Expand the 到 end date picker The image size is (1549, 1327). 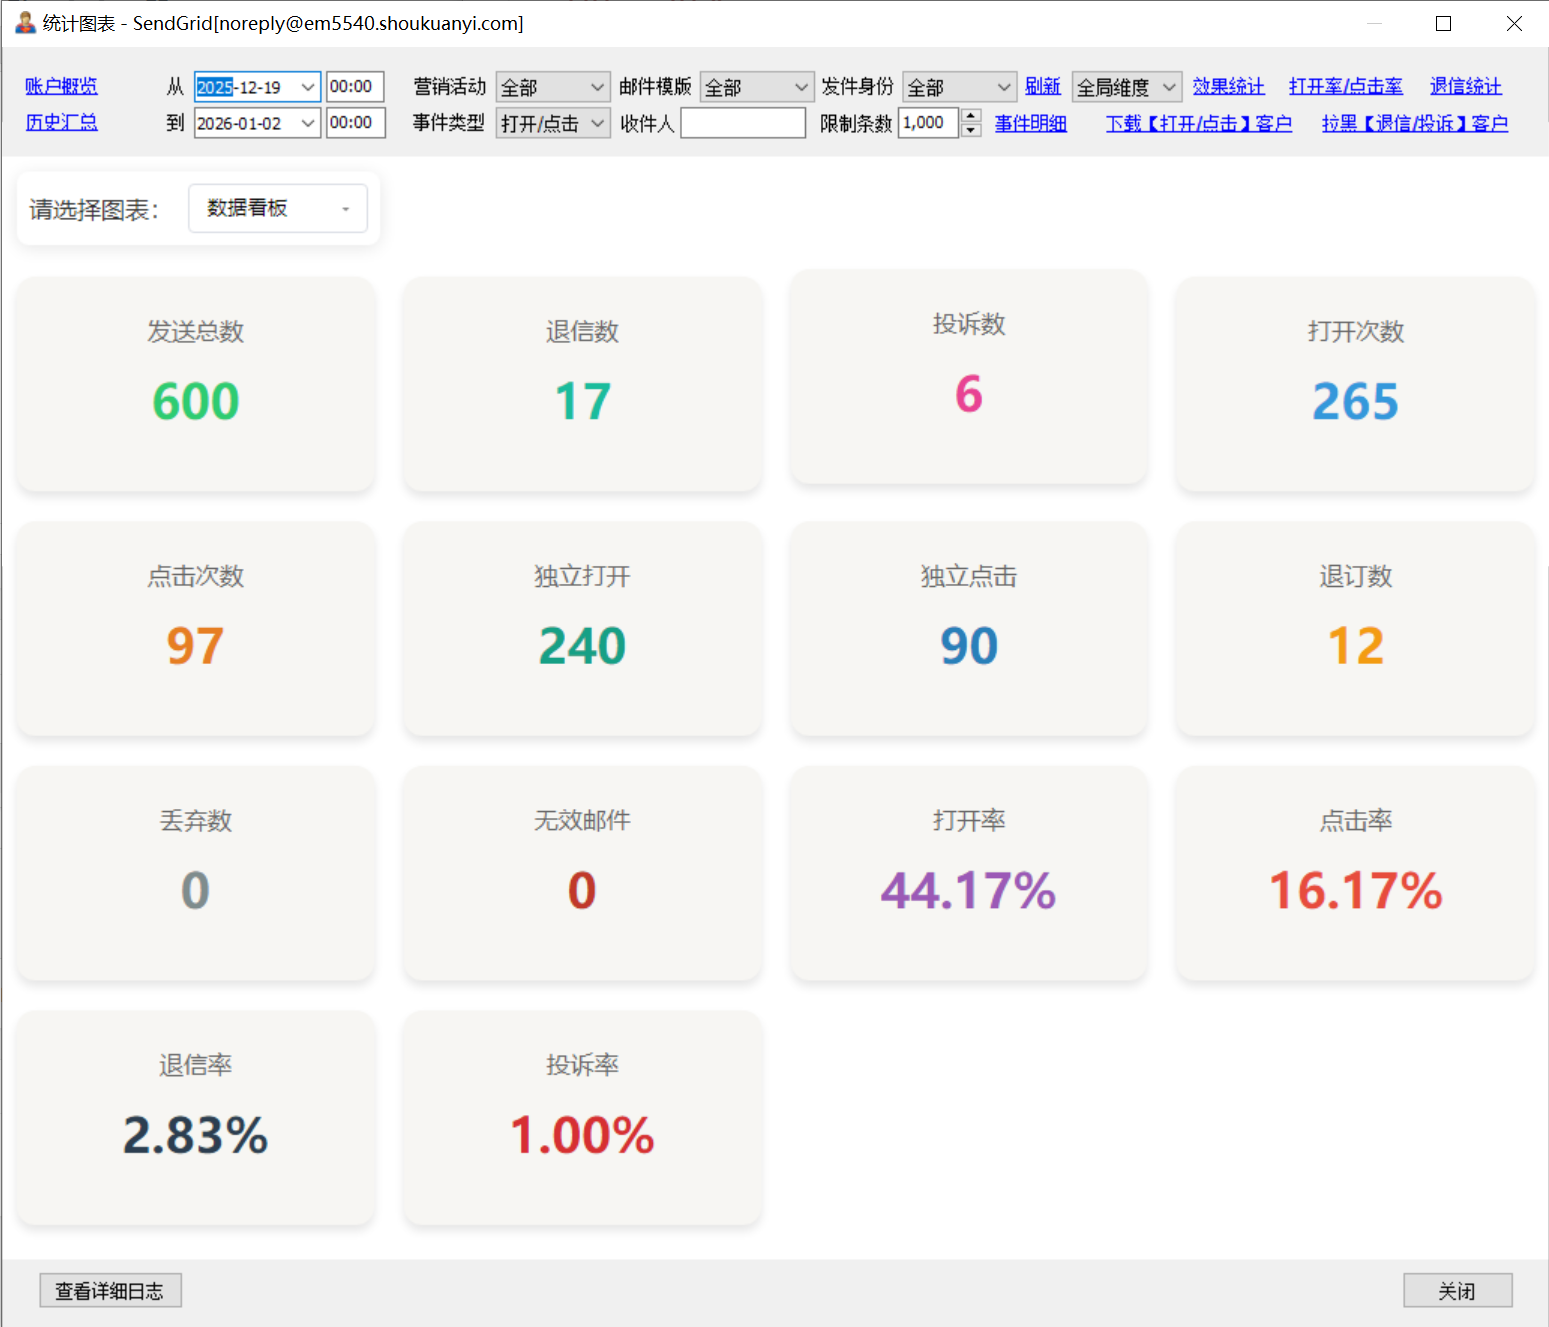coord(307,124)
